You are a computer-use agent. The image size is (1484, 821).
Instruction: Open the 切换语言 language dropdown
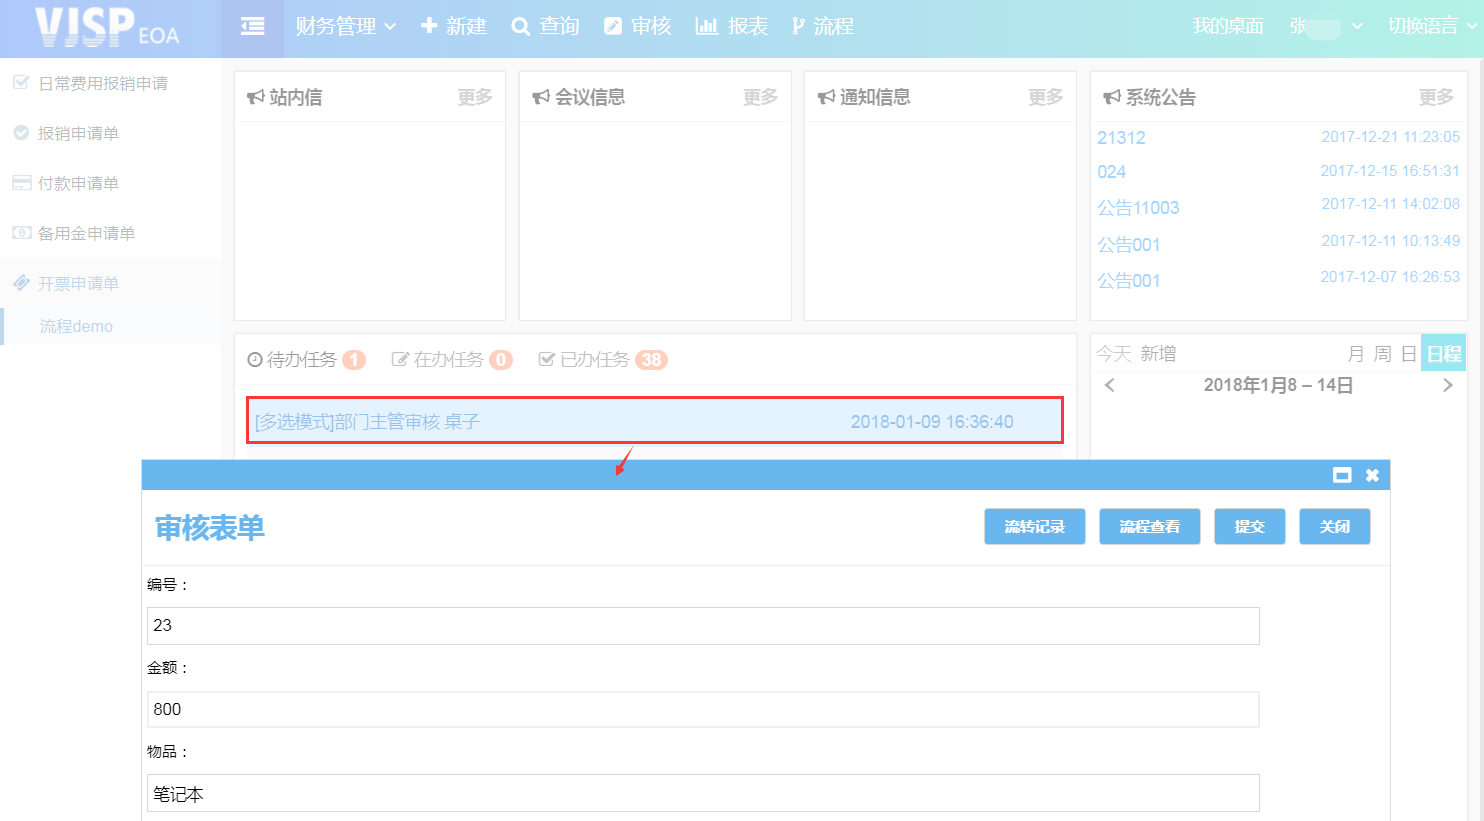1430,27
